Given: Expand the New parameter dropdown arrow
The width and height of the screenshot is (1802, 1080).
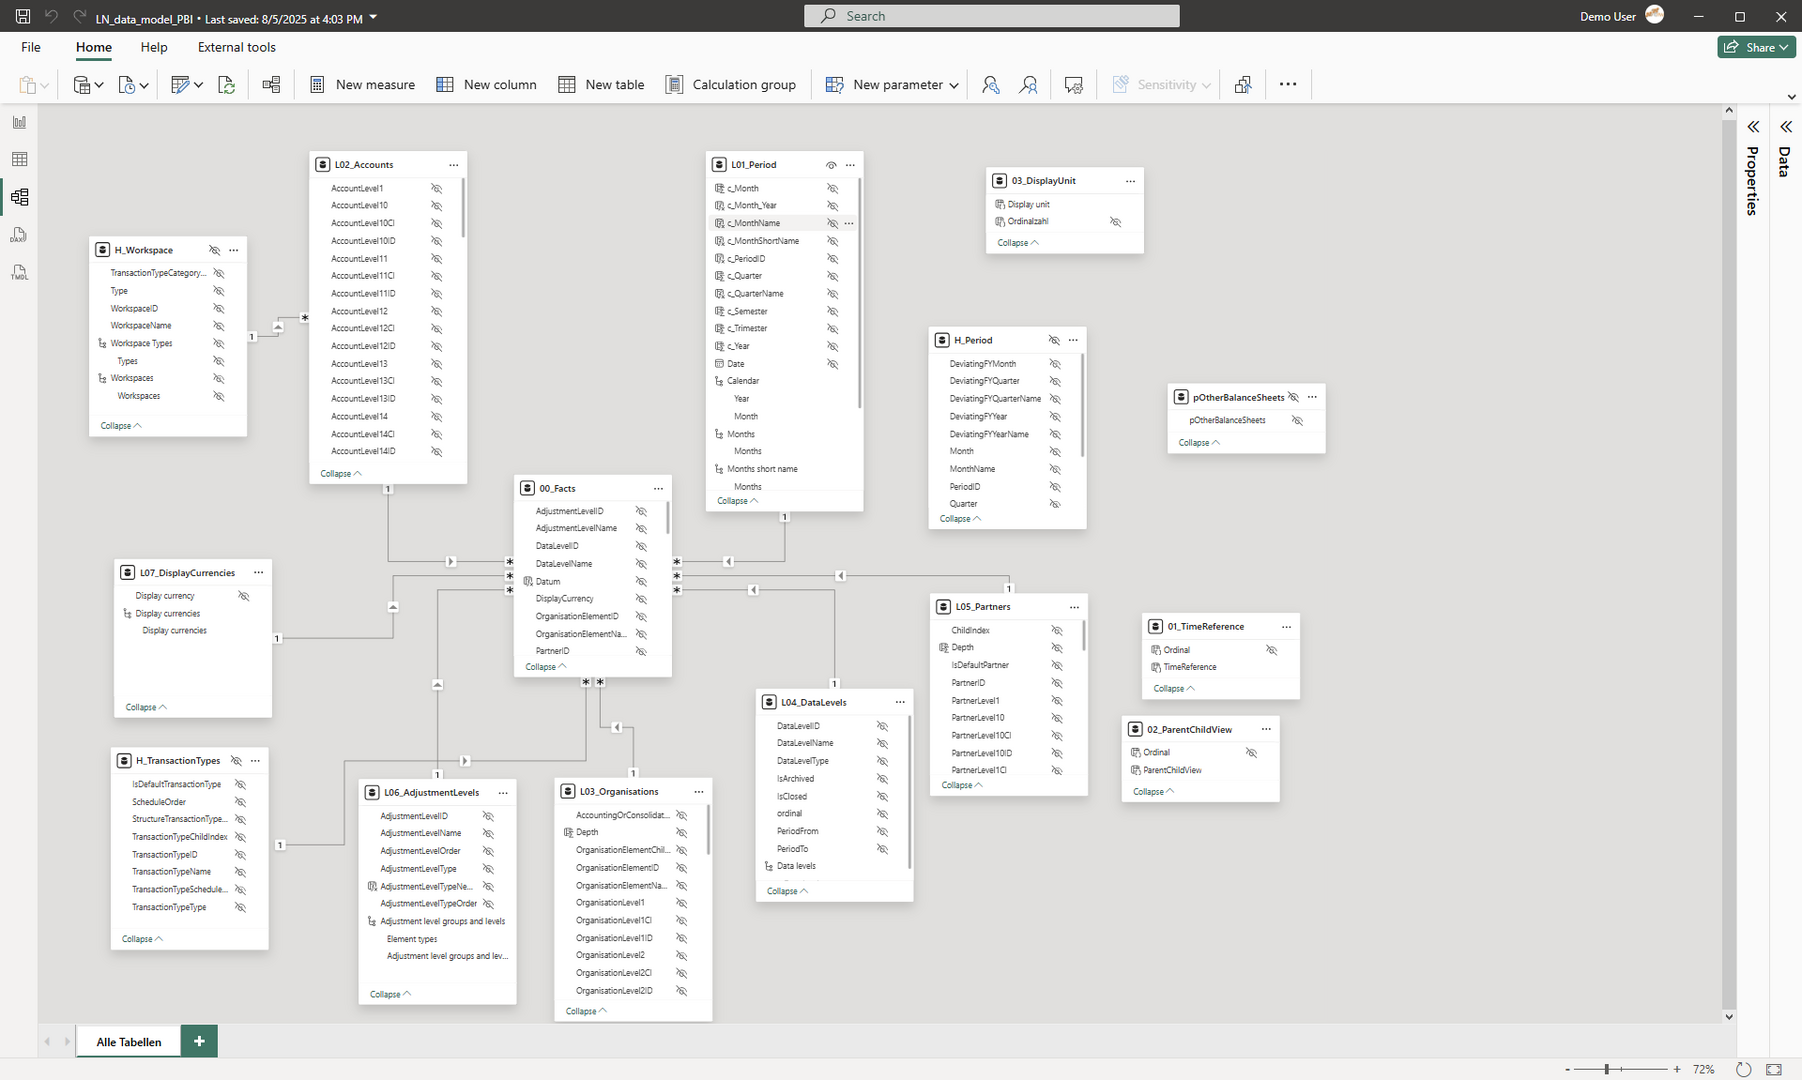Looking at the screenshot, I should click(956, 85).
